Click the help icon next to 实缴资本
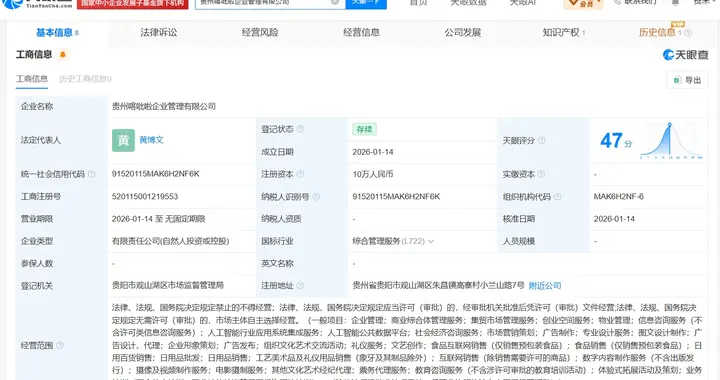The height and width of the screenshot is (380, 720). 541,174
